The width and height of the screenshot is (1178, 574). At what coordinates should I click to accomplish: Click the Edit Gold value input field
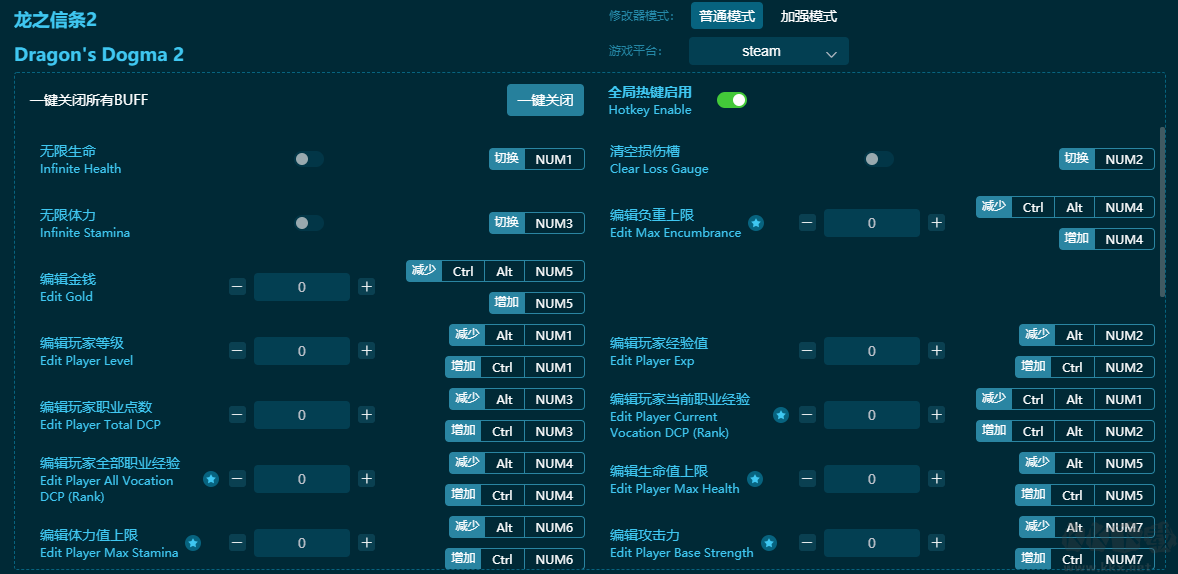[302, 287]
